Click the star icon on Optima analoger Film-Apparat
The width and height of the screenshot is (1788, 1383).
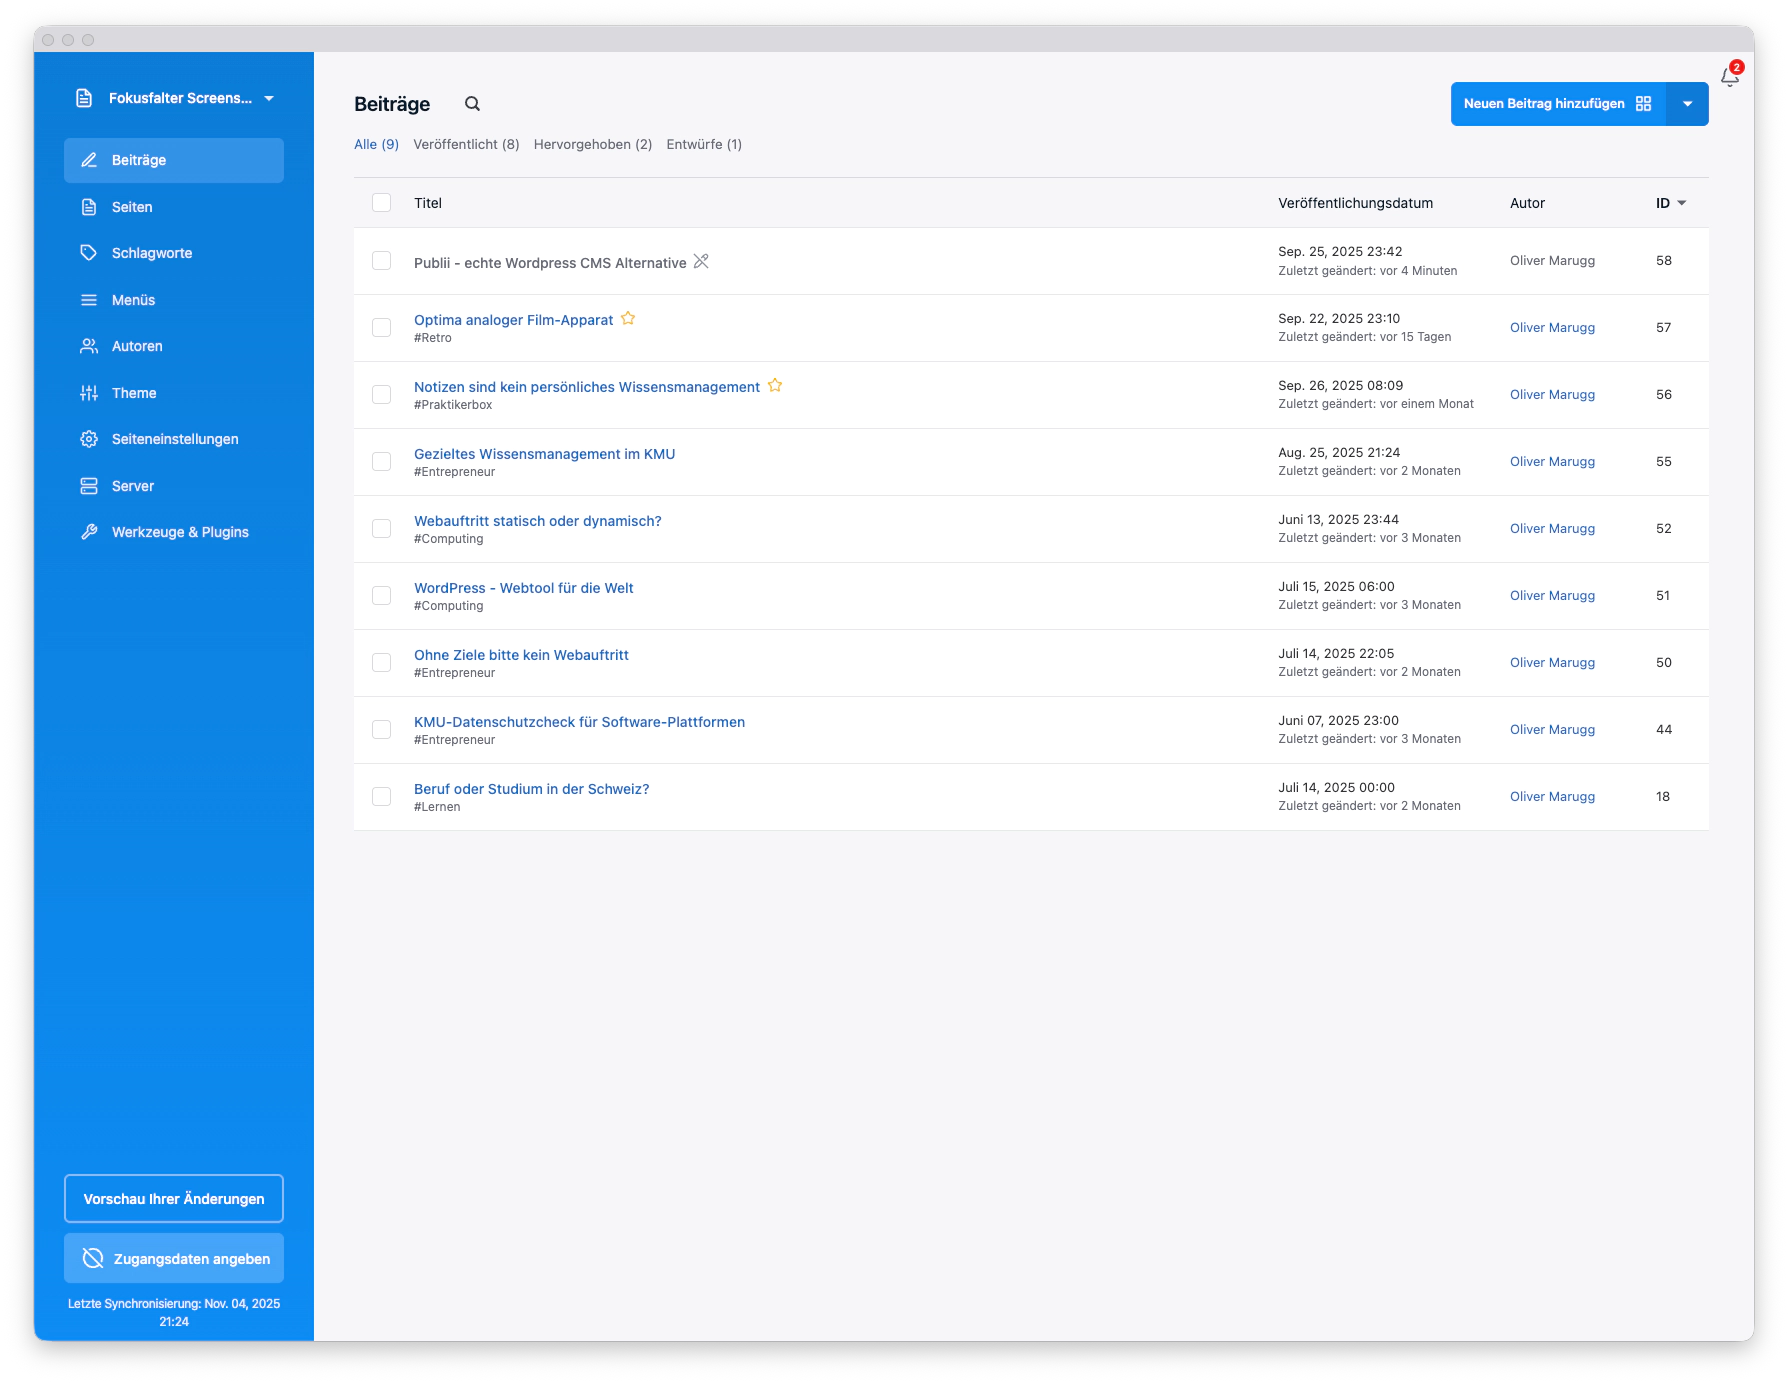click(x=628, y=319)
